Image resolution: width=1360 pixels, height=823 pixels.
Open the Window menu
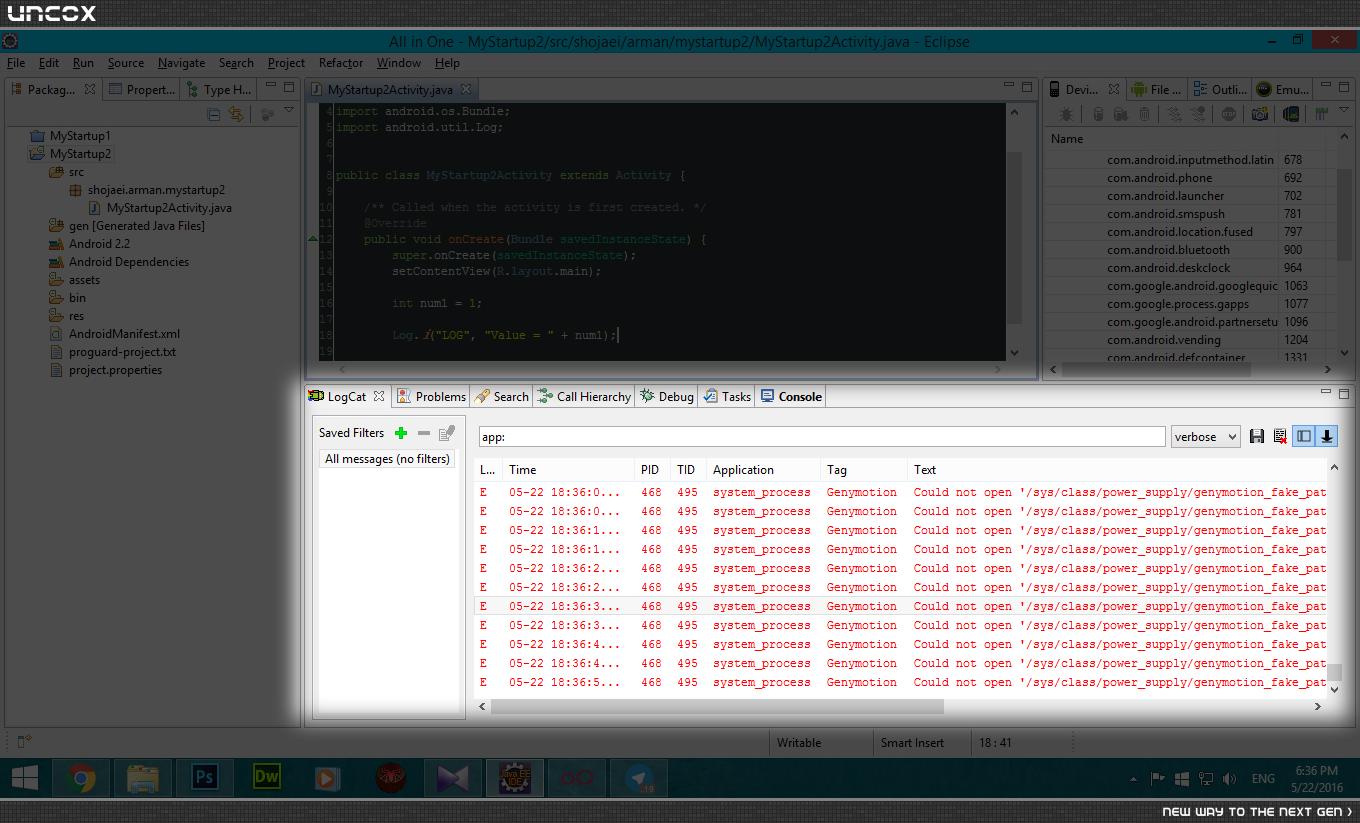point(398,63)
